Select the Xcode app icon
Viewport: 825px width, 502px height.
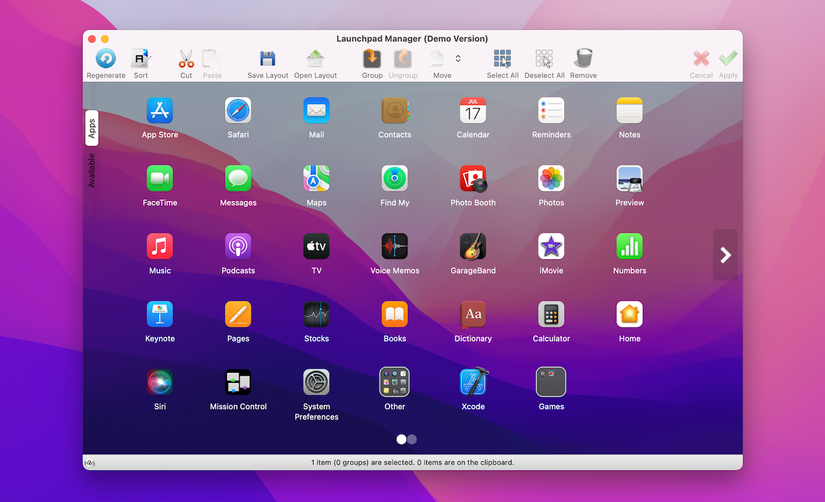tap(473, 382)
